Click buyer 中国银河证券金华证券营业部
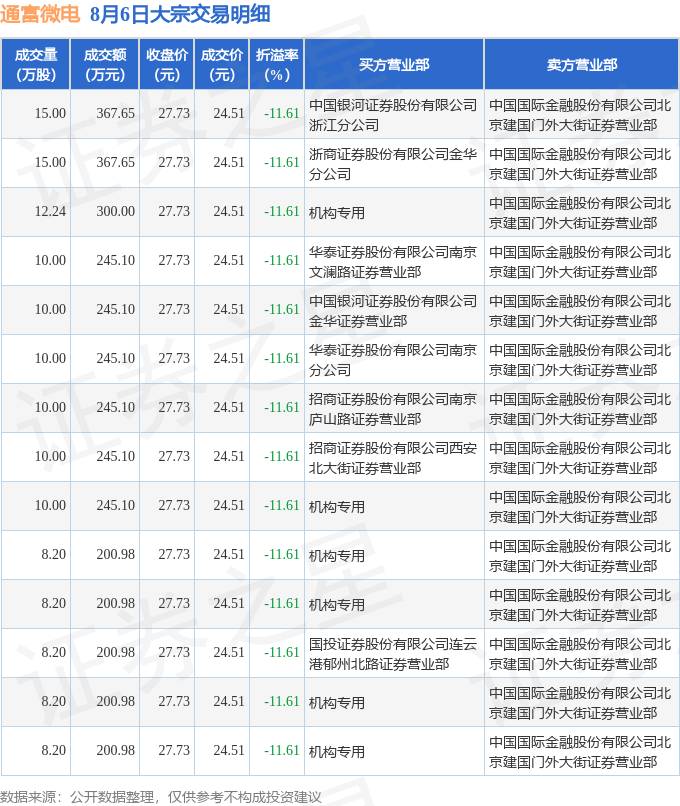Viewport: 680px width, 806px height. coord(393,311)
